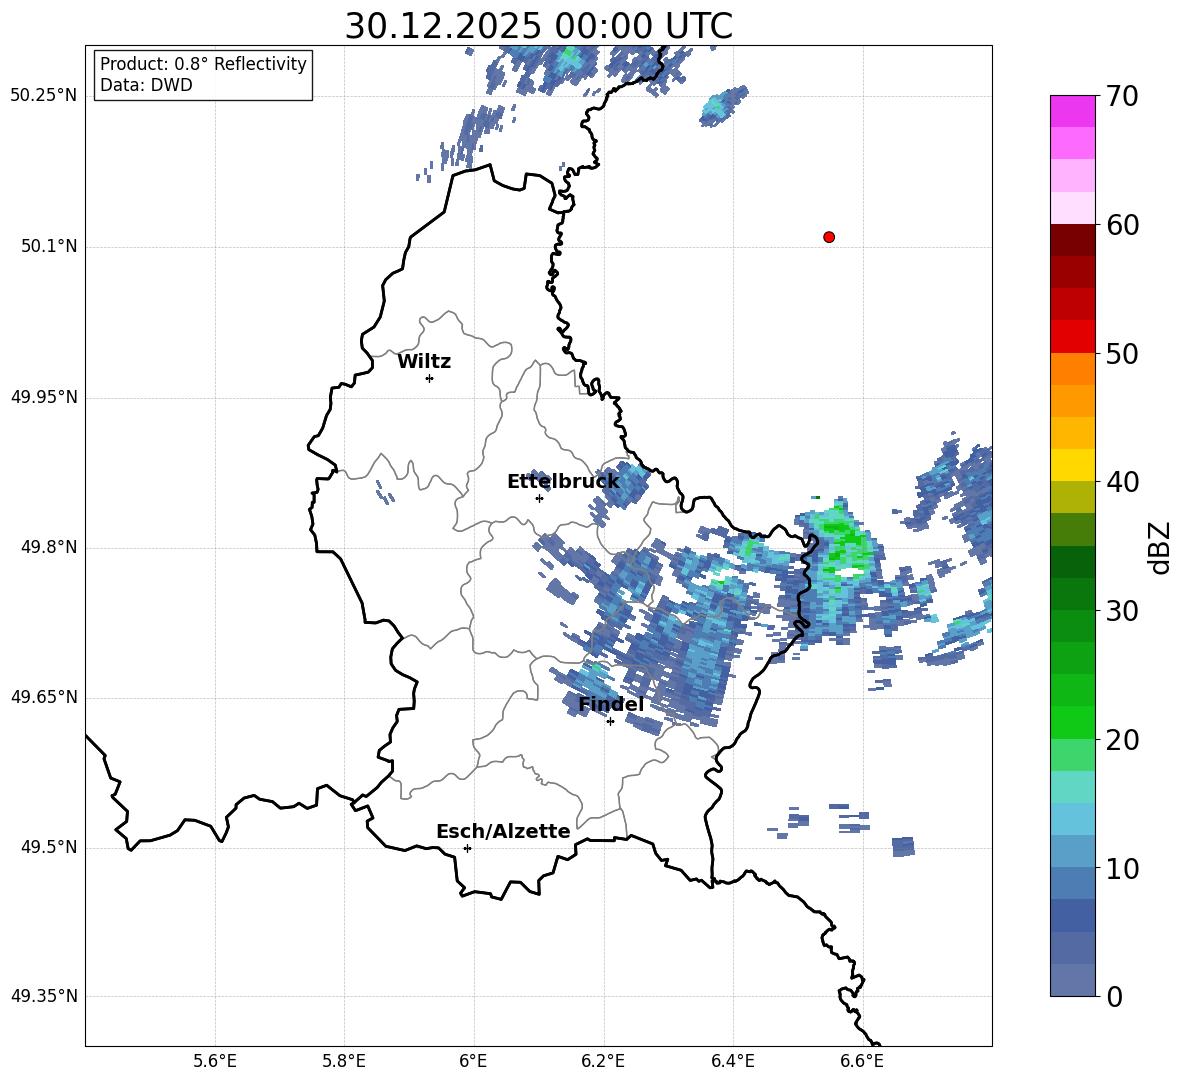Click the colorbar tick label 50

click(1122, 353)
